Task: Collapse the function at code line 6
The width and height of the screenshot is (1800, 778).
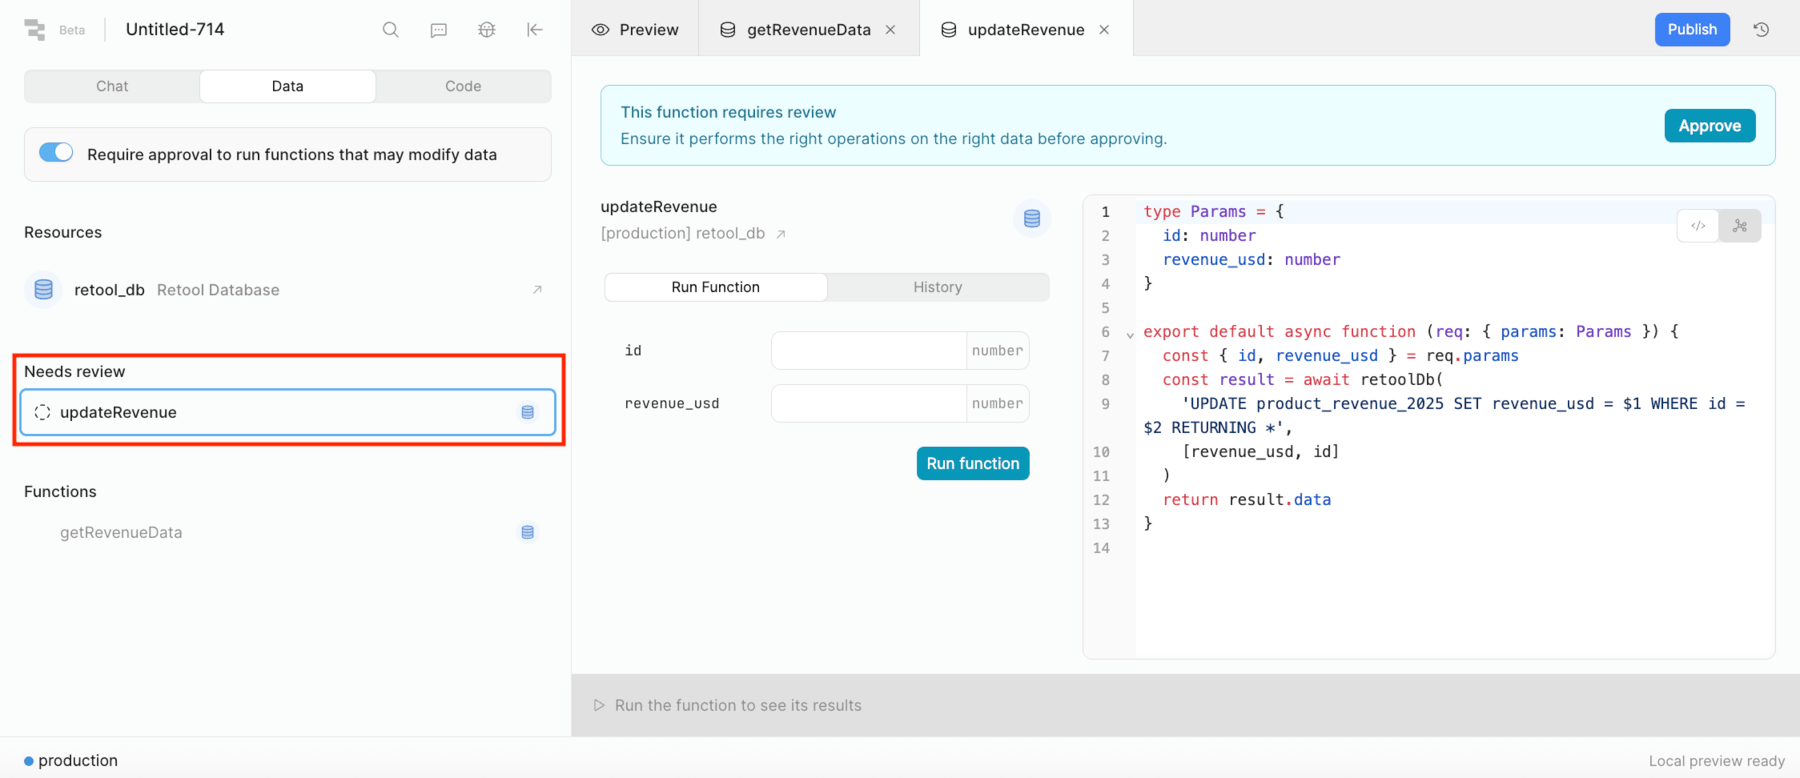Action: (x=1130, y=335)
